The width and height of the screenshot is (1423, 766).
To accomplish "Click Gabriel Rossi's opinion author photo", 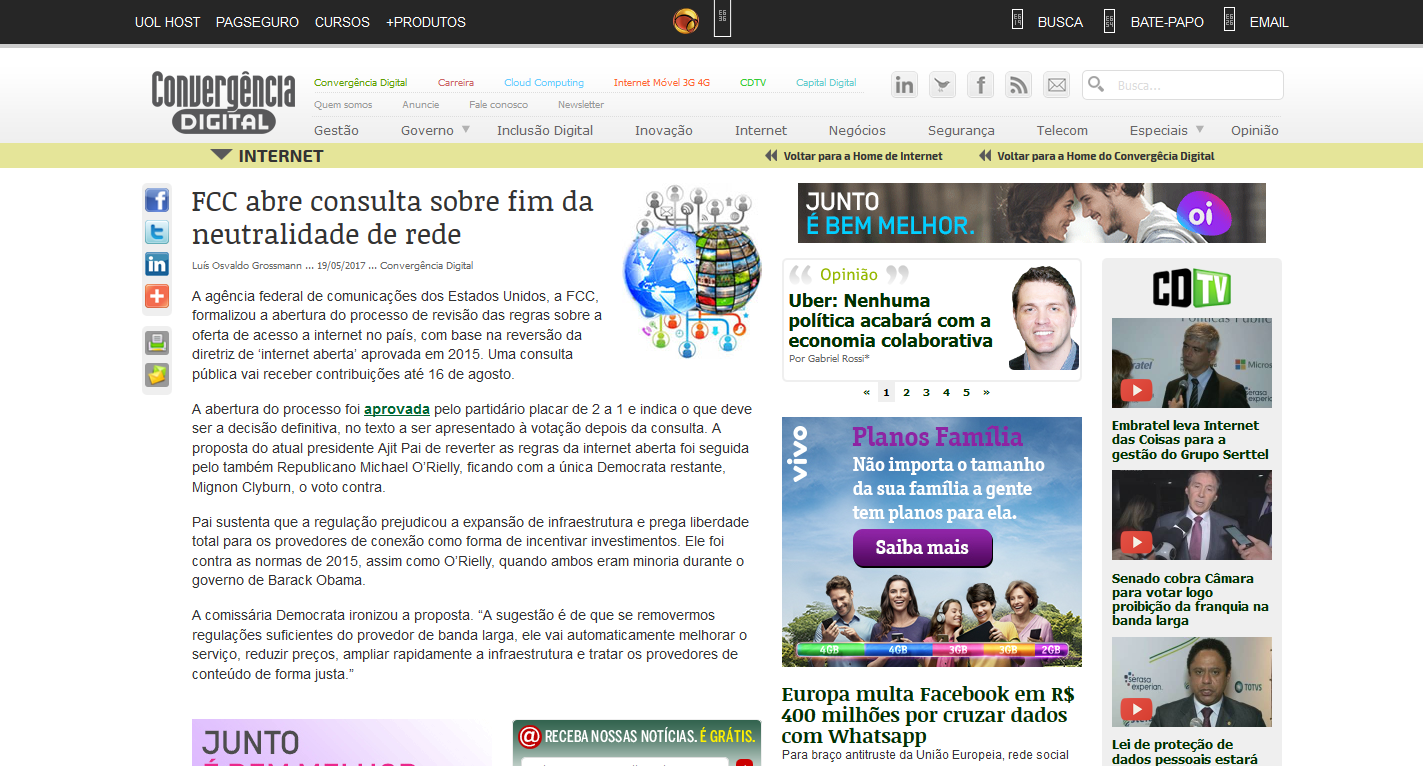I will 1044,318.
